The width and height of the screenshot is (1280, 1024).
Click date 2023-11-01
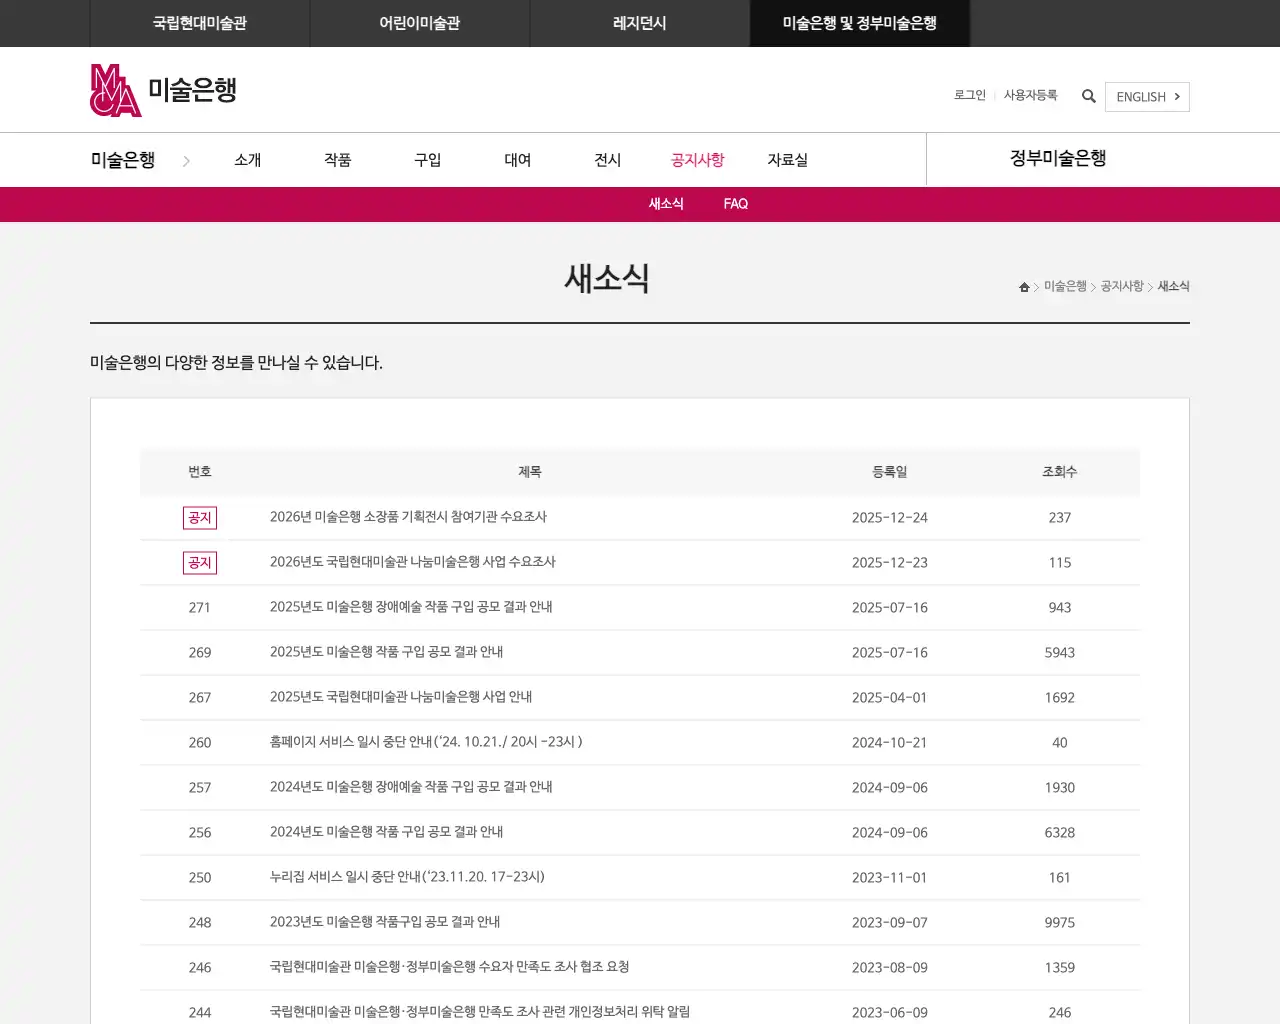click(x=890, y=878)
